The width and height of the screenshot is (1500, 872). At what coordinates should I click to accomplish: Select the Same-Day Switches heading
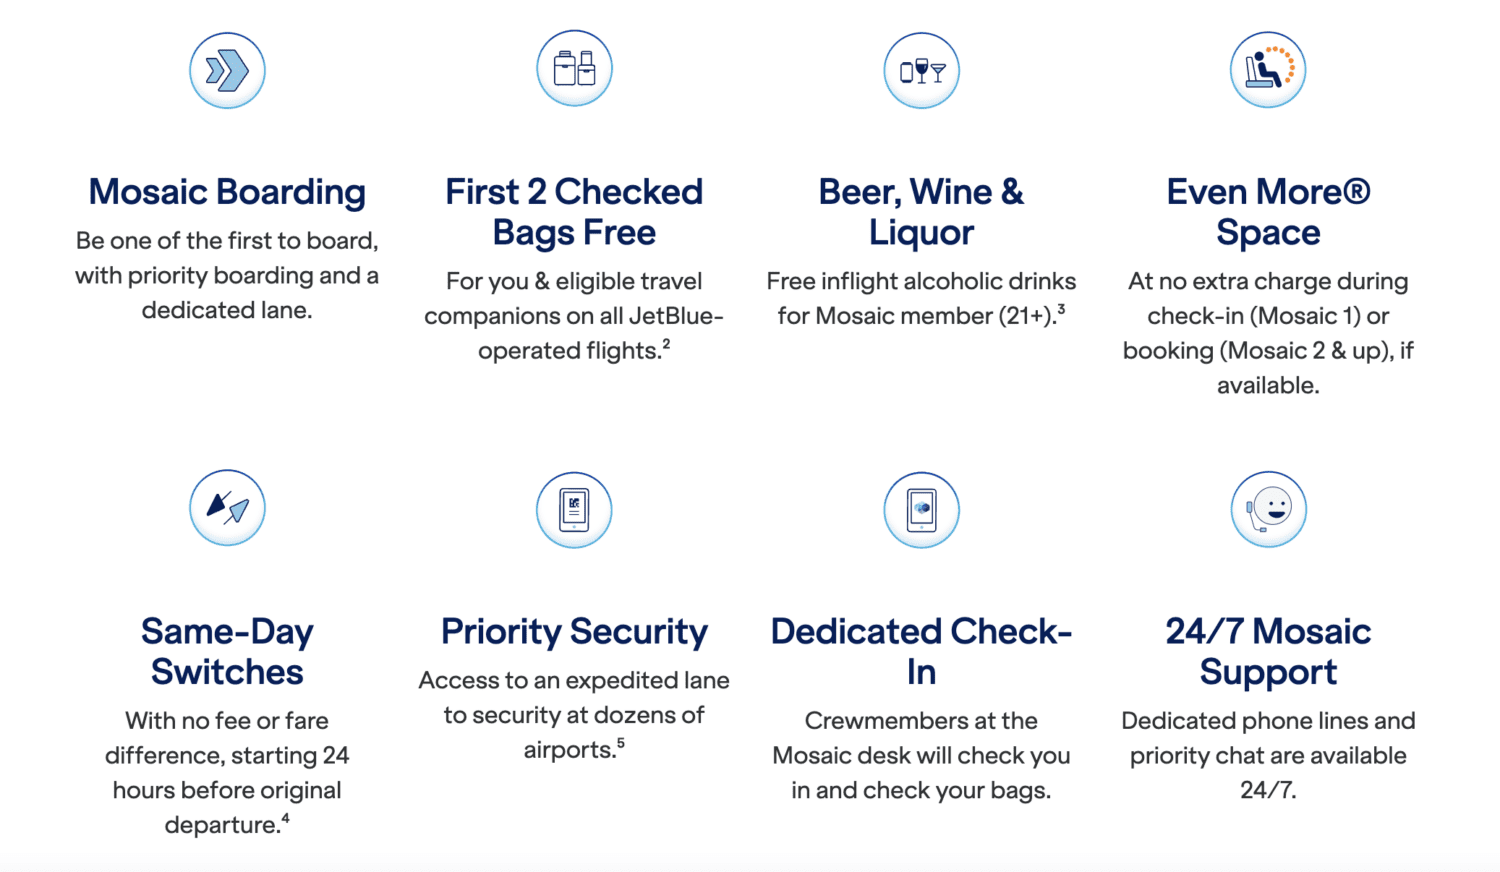coord(227,651)
